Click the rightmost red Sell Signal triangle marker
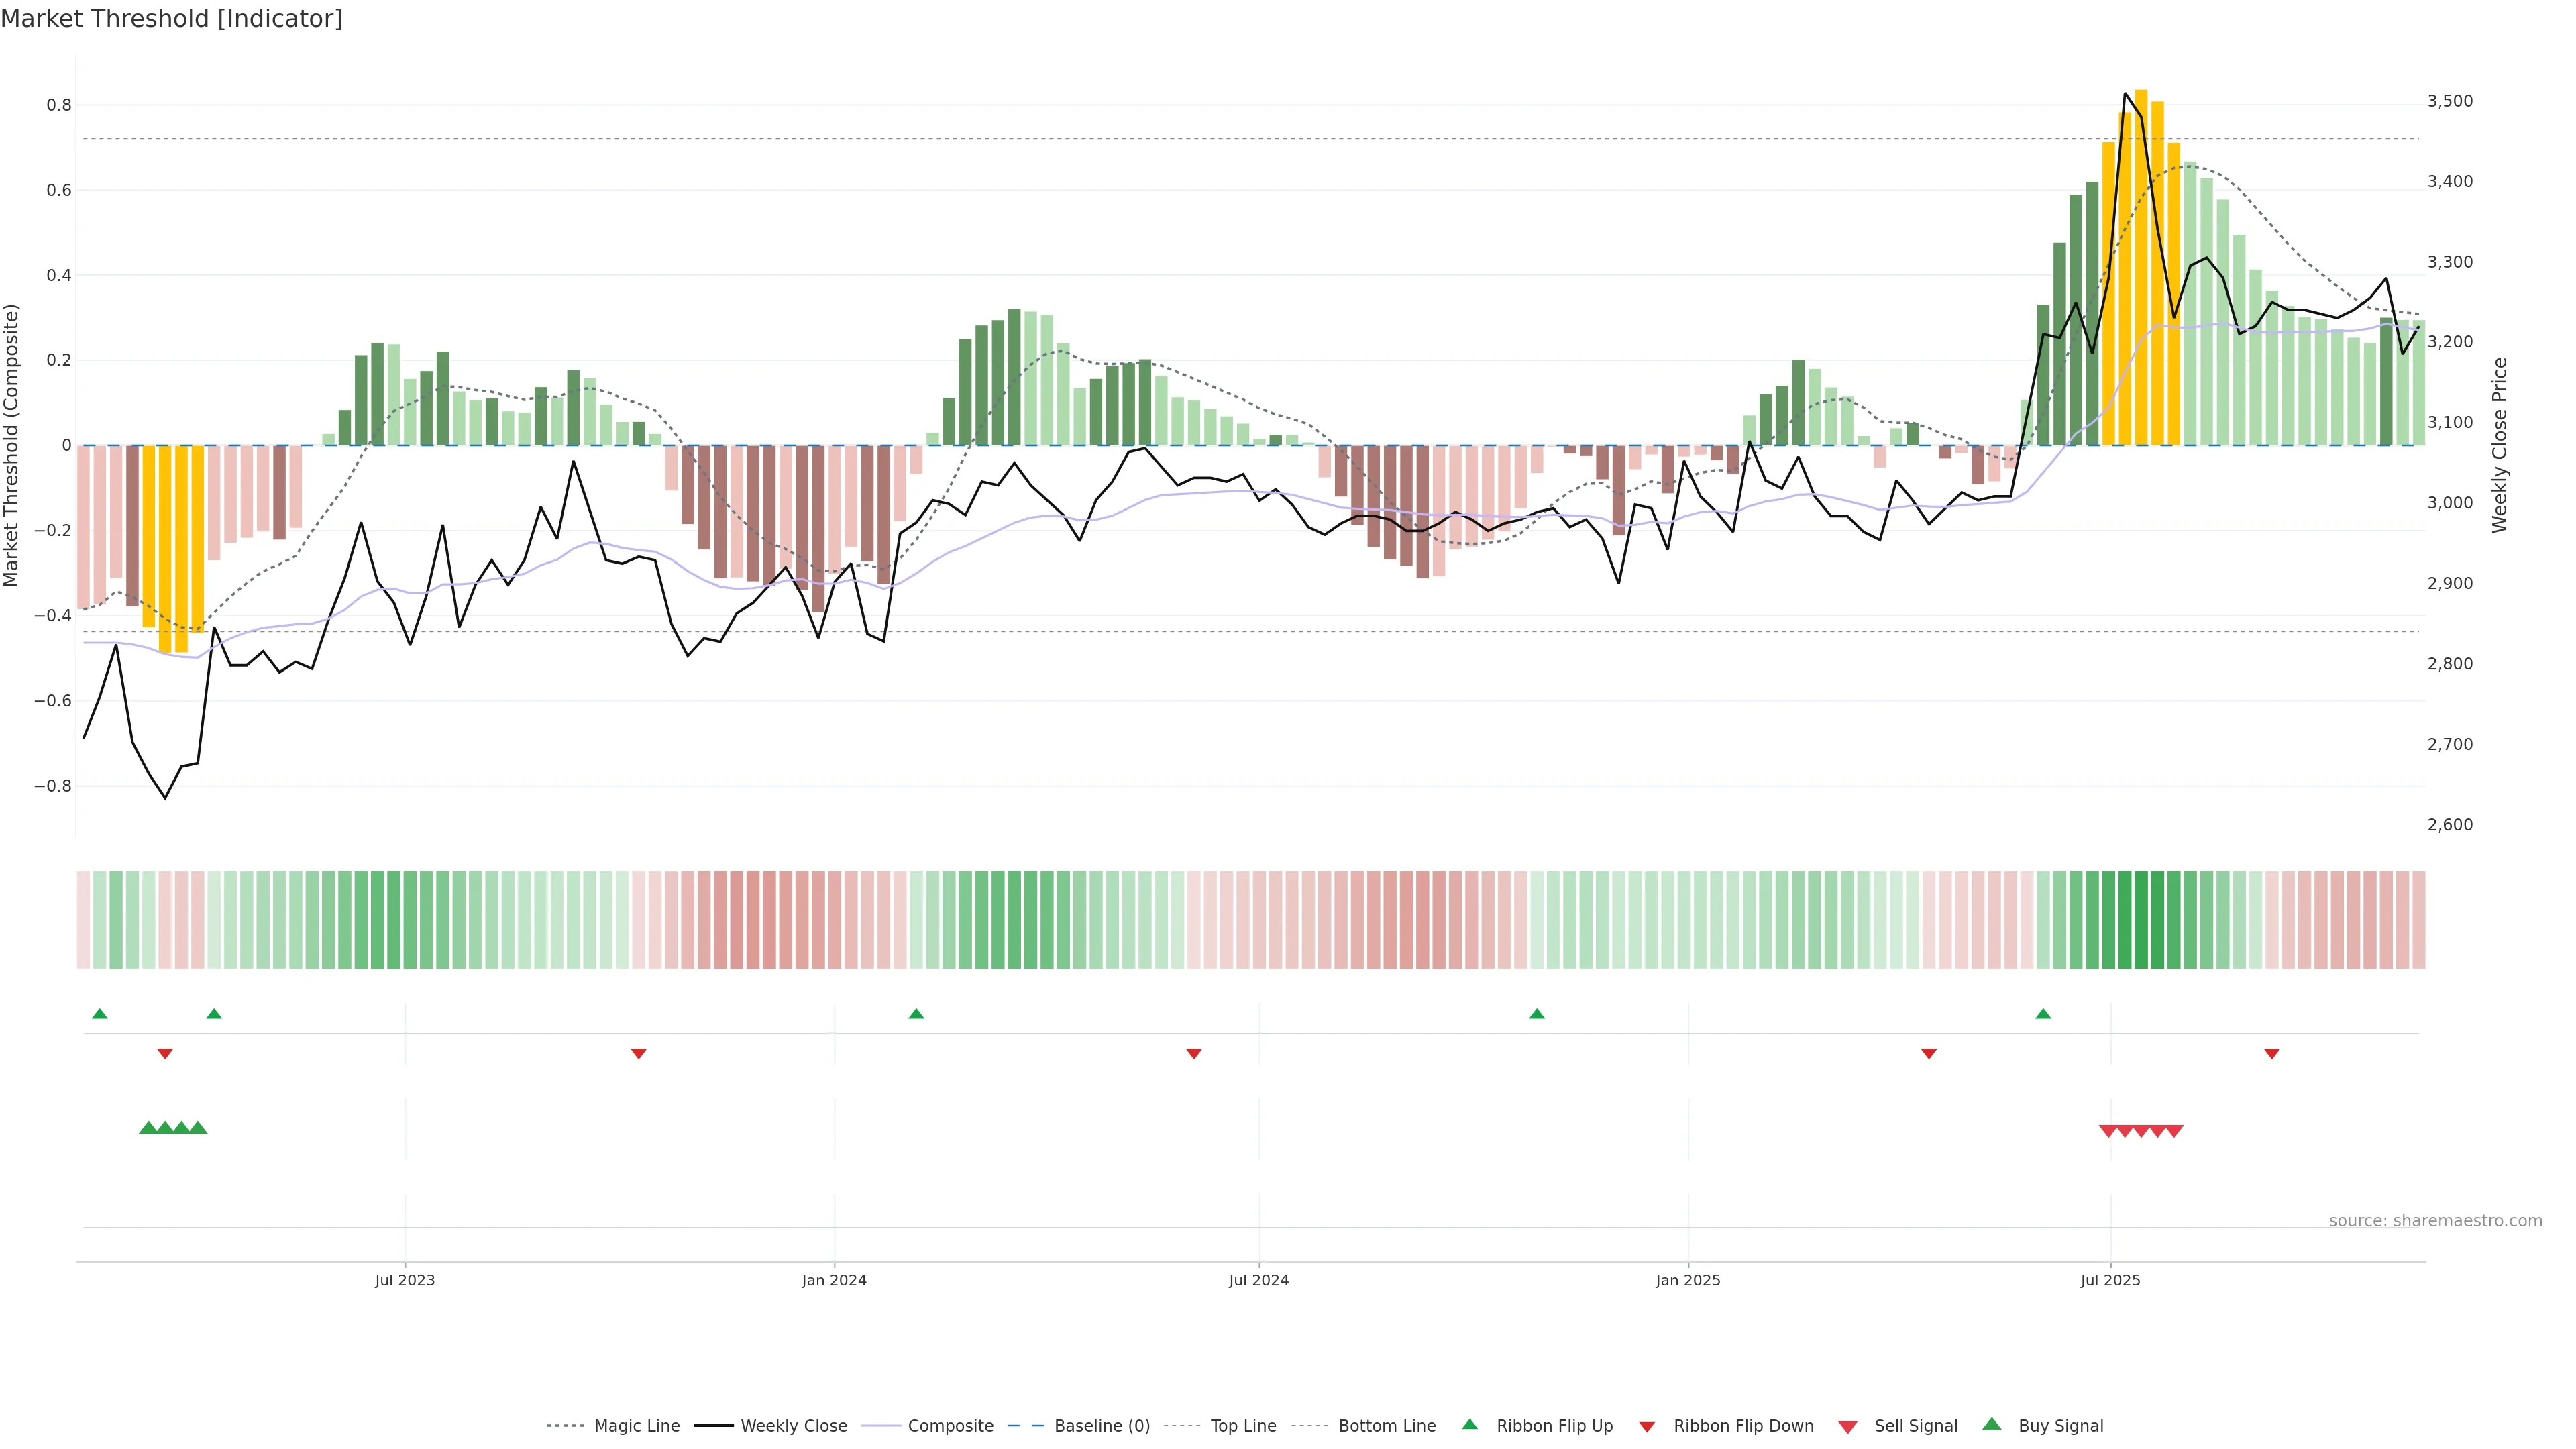 pyautogui.click(x=2174, y=1131)
